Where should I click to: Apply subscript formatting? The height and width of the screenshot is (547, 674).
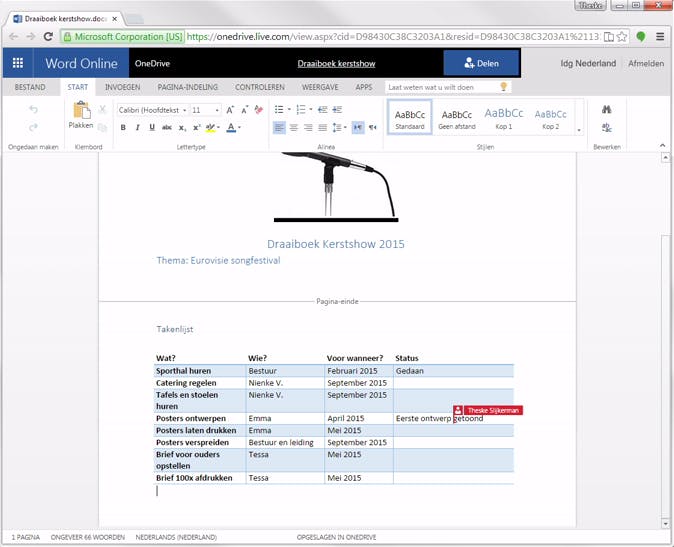coord(182,128)
